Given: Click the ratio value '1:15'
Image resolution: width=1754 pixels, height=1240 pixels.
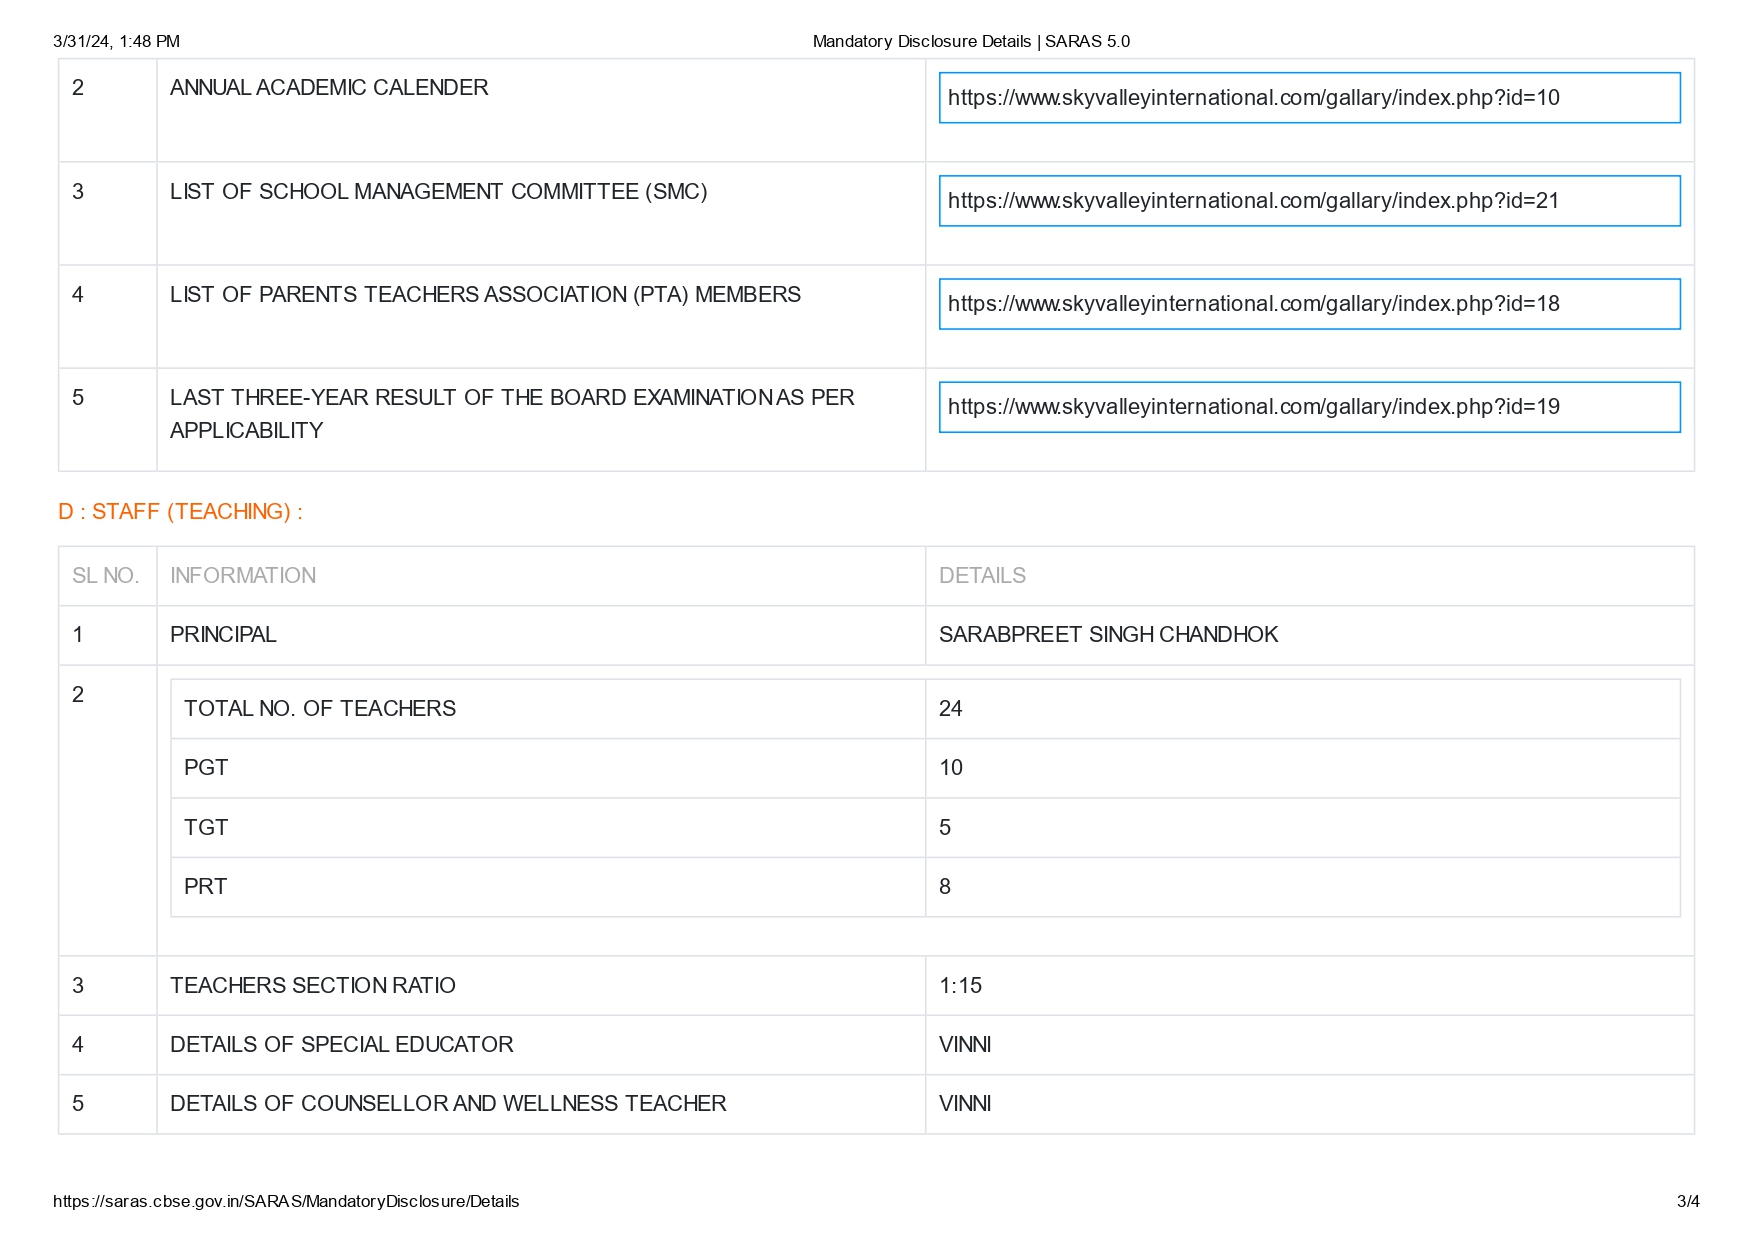Looking at the screenshot, I should tap(960, 986).
